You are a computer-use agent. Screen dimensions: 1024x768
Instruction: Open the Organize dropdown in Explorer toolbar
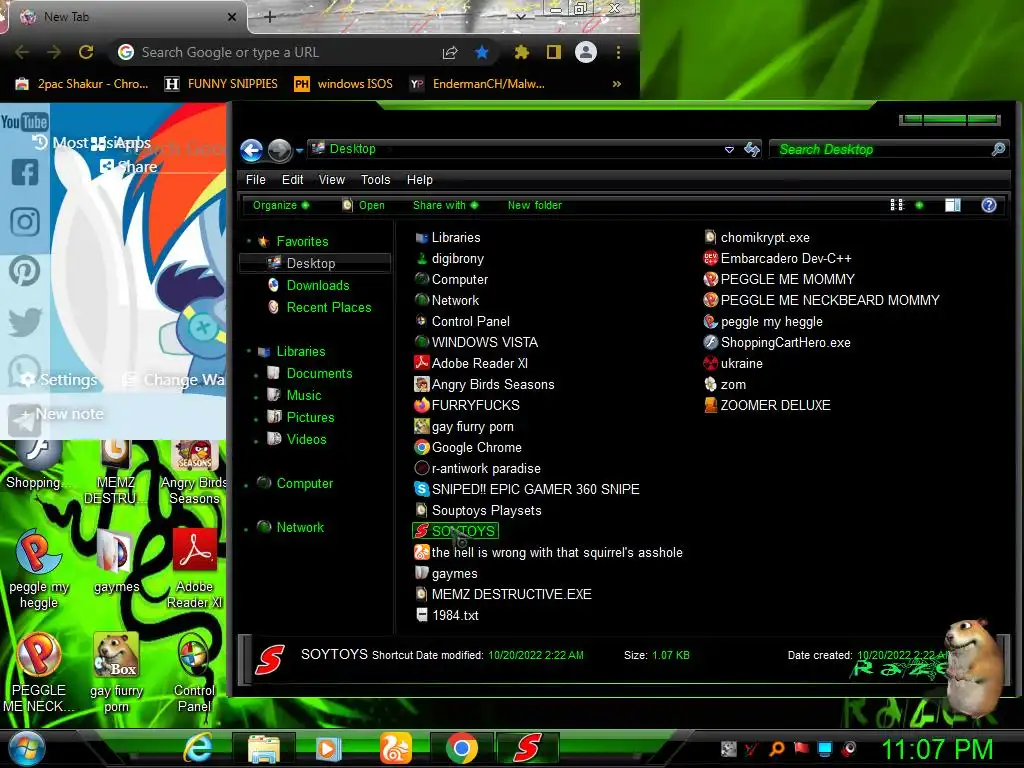[281, 205]
